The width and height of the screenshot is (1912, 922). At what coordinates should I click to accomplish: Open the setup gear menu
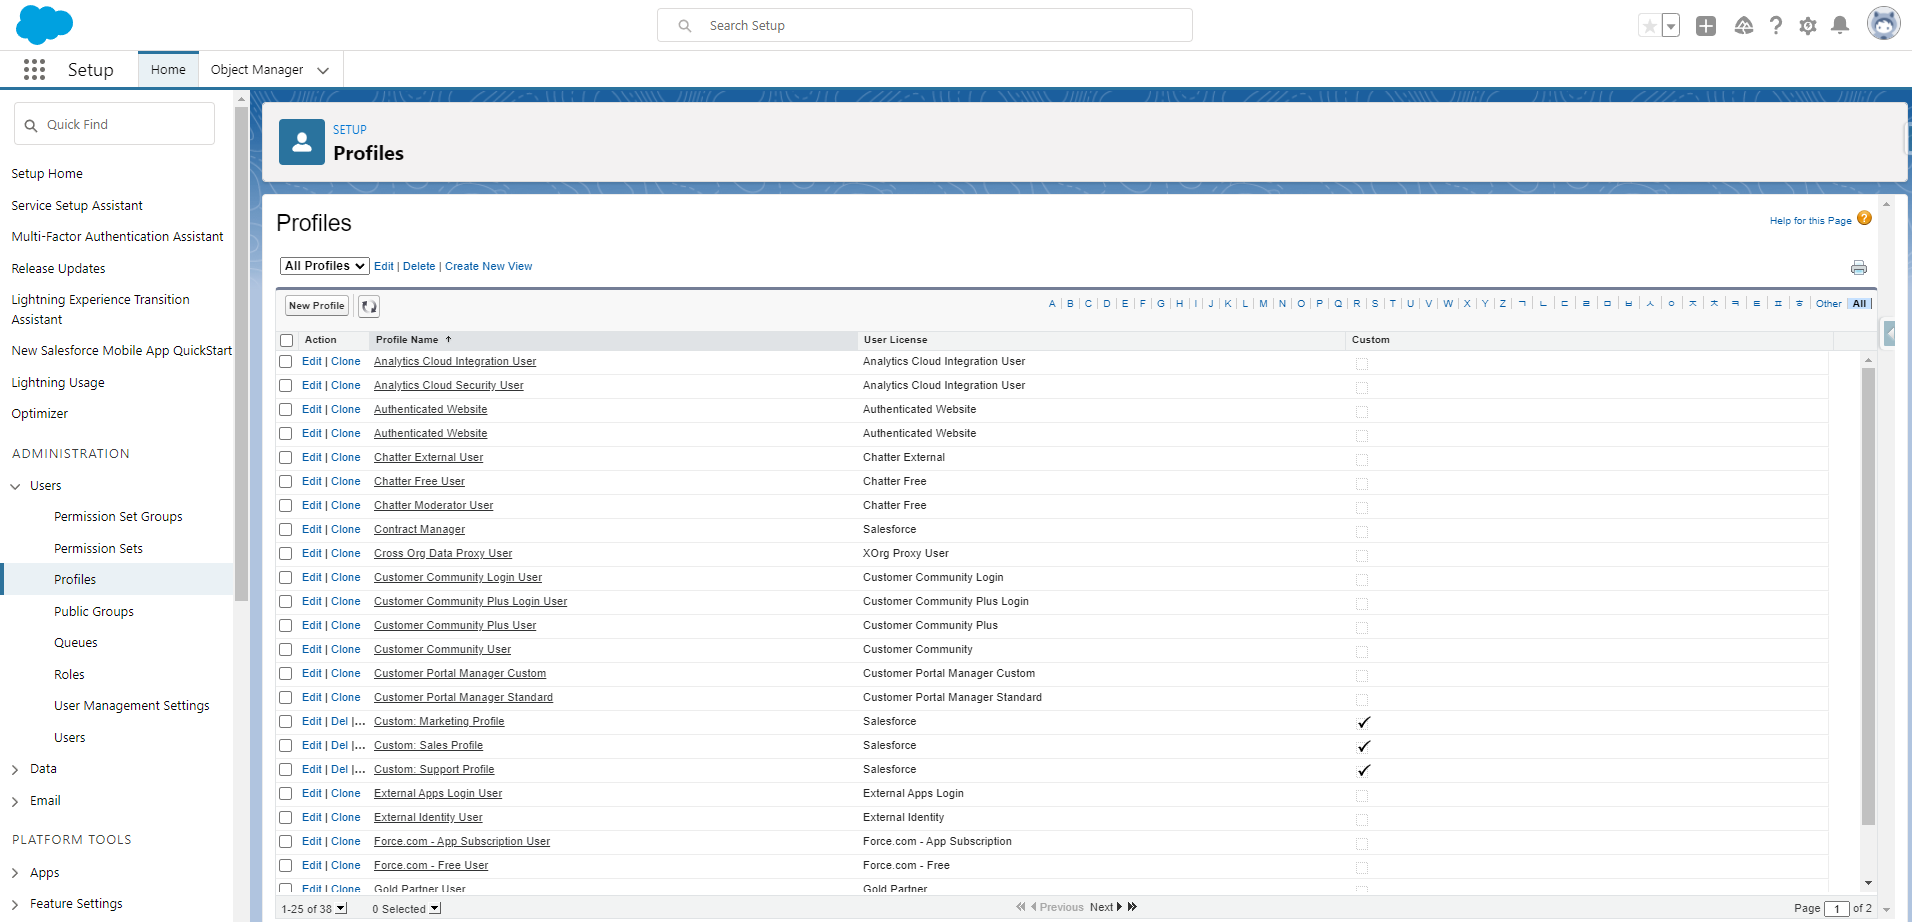tap(1808, 26)
